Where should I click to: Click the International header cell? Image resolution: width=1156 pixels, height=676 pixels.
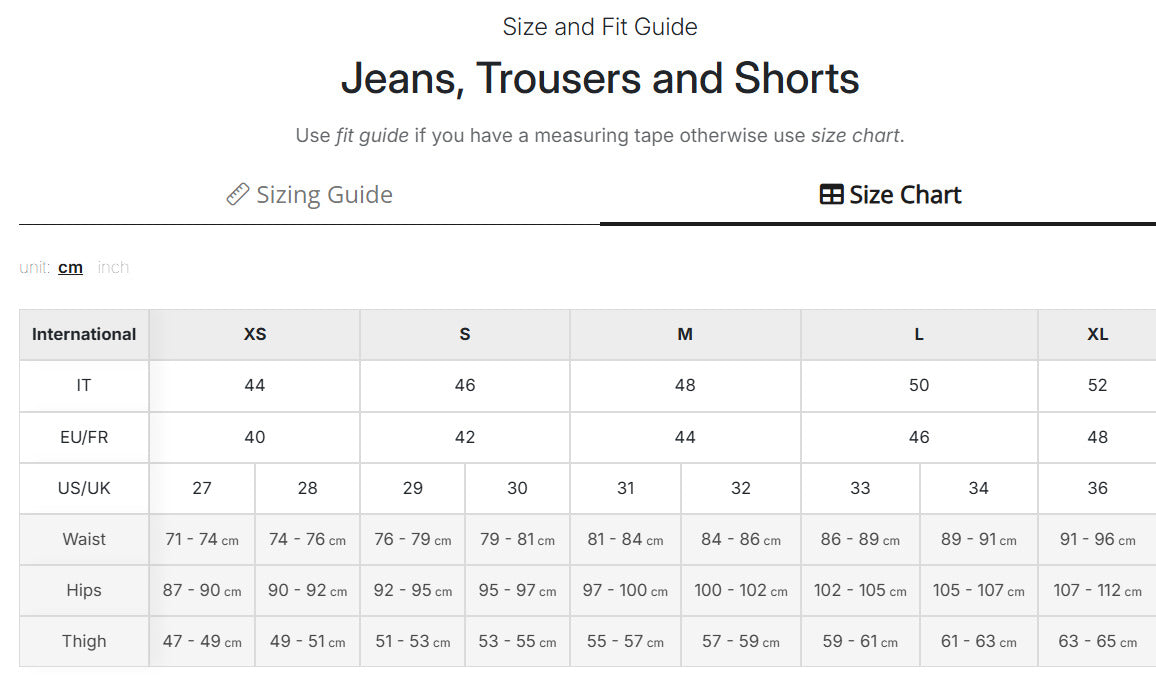[84, 335]
